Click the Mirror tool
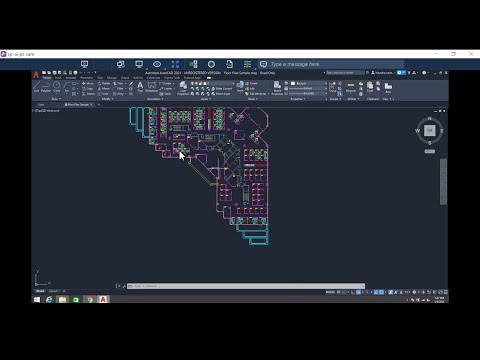Image resolution: width=480 pixels, height=360 pixels. [104, 89]
